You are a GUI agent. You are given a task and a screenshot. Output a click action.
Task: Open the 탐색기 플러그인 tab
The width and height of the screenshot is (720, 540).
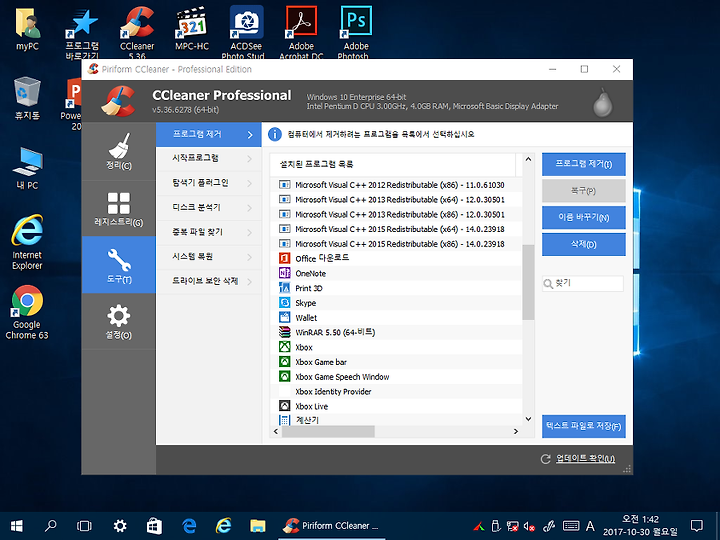pyautogui.click(x=209, y=183)
